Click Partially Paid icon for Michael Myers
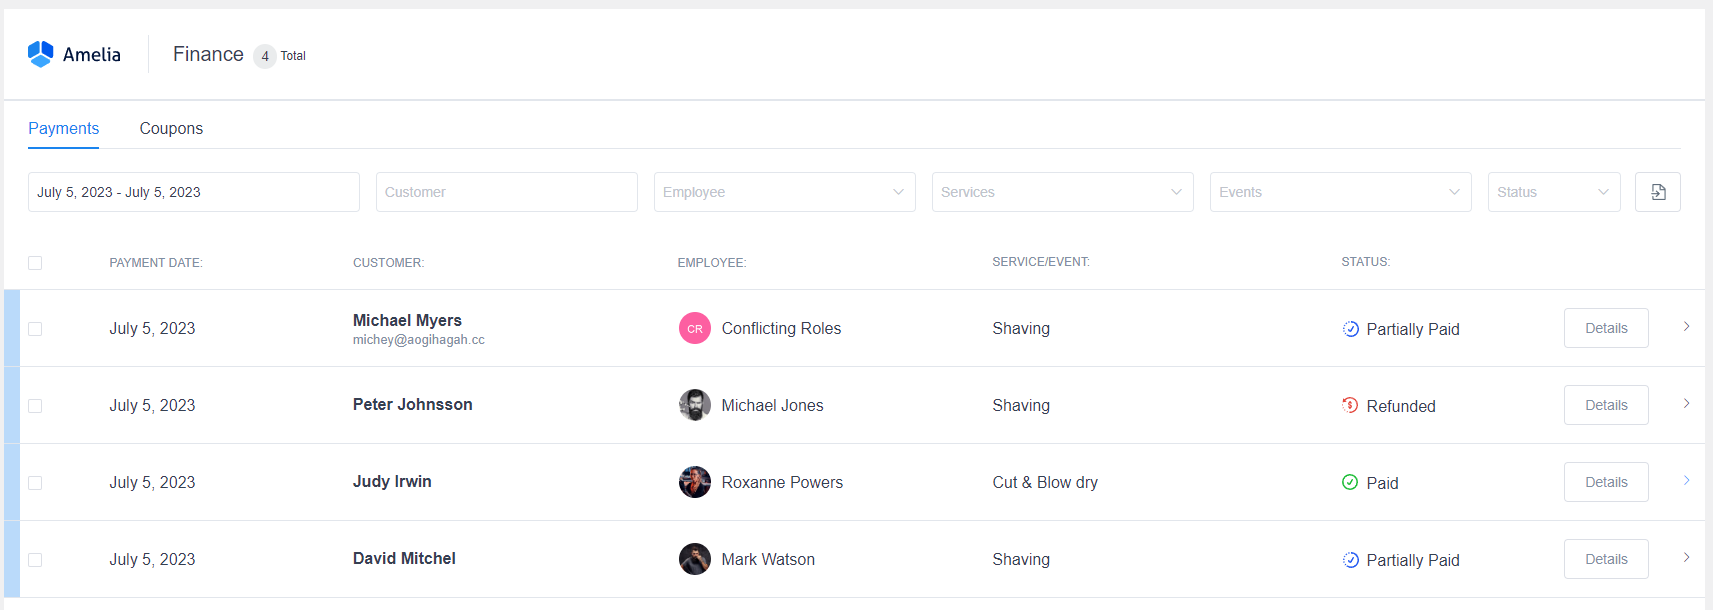The height and width of the screenshot is (610, 1713). tap(1350, 329)
